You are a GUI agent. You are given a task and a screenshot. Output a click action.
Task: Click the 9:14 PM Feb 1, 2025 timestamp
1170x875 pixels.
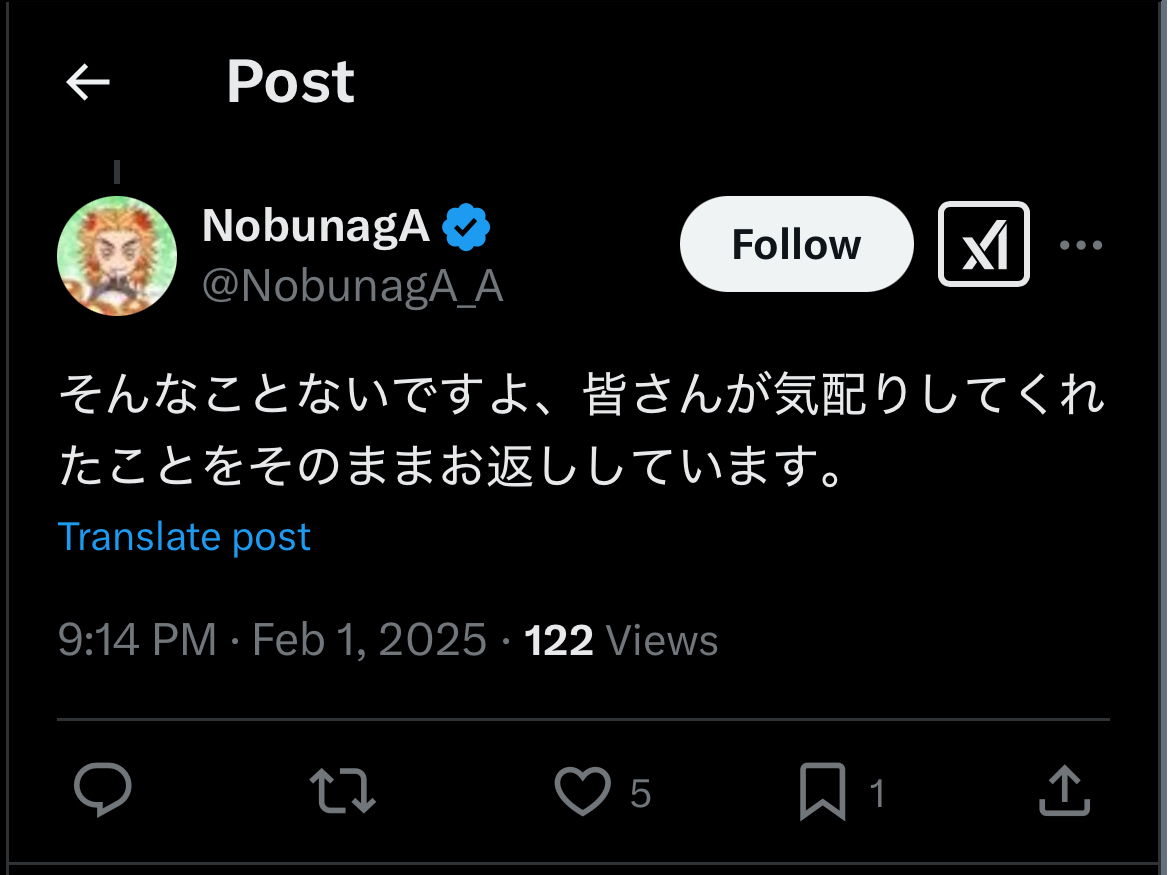point(272,640)
